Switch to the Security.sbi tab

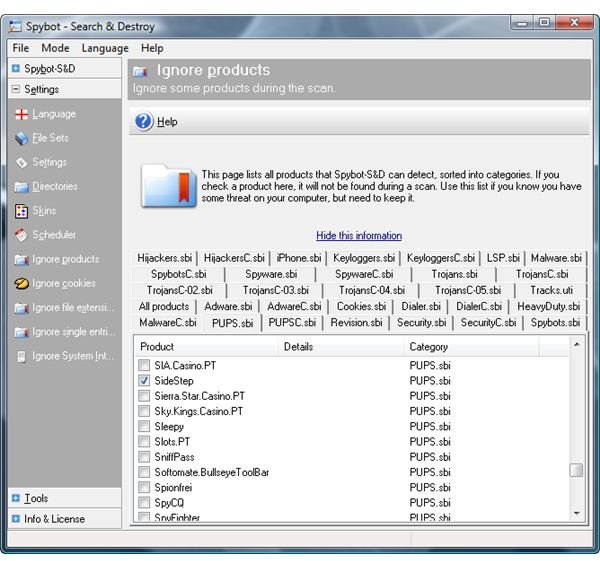(421, 323)
